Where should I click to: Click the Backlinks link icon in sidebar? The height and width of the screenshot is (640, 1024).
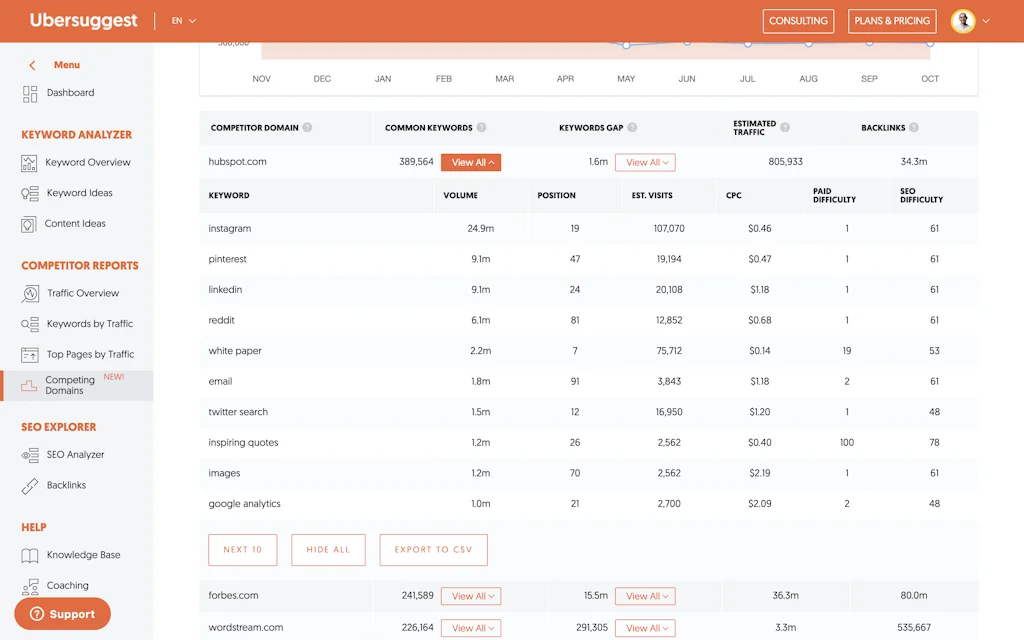coord(29,486)
